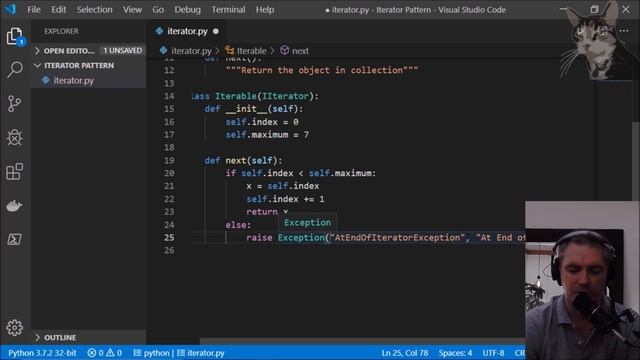Image resolution: width=640 pixels, height=360 pixels.
Task: Click the horizontal scrollbar below the editor
Action: [x=362, y=341]
